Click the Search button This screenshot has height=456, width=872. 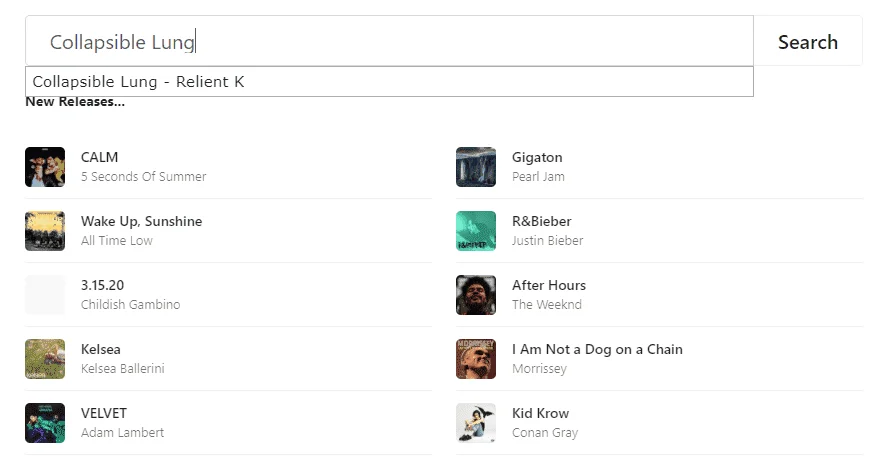[807, 41]
